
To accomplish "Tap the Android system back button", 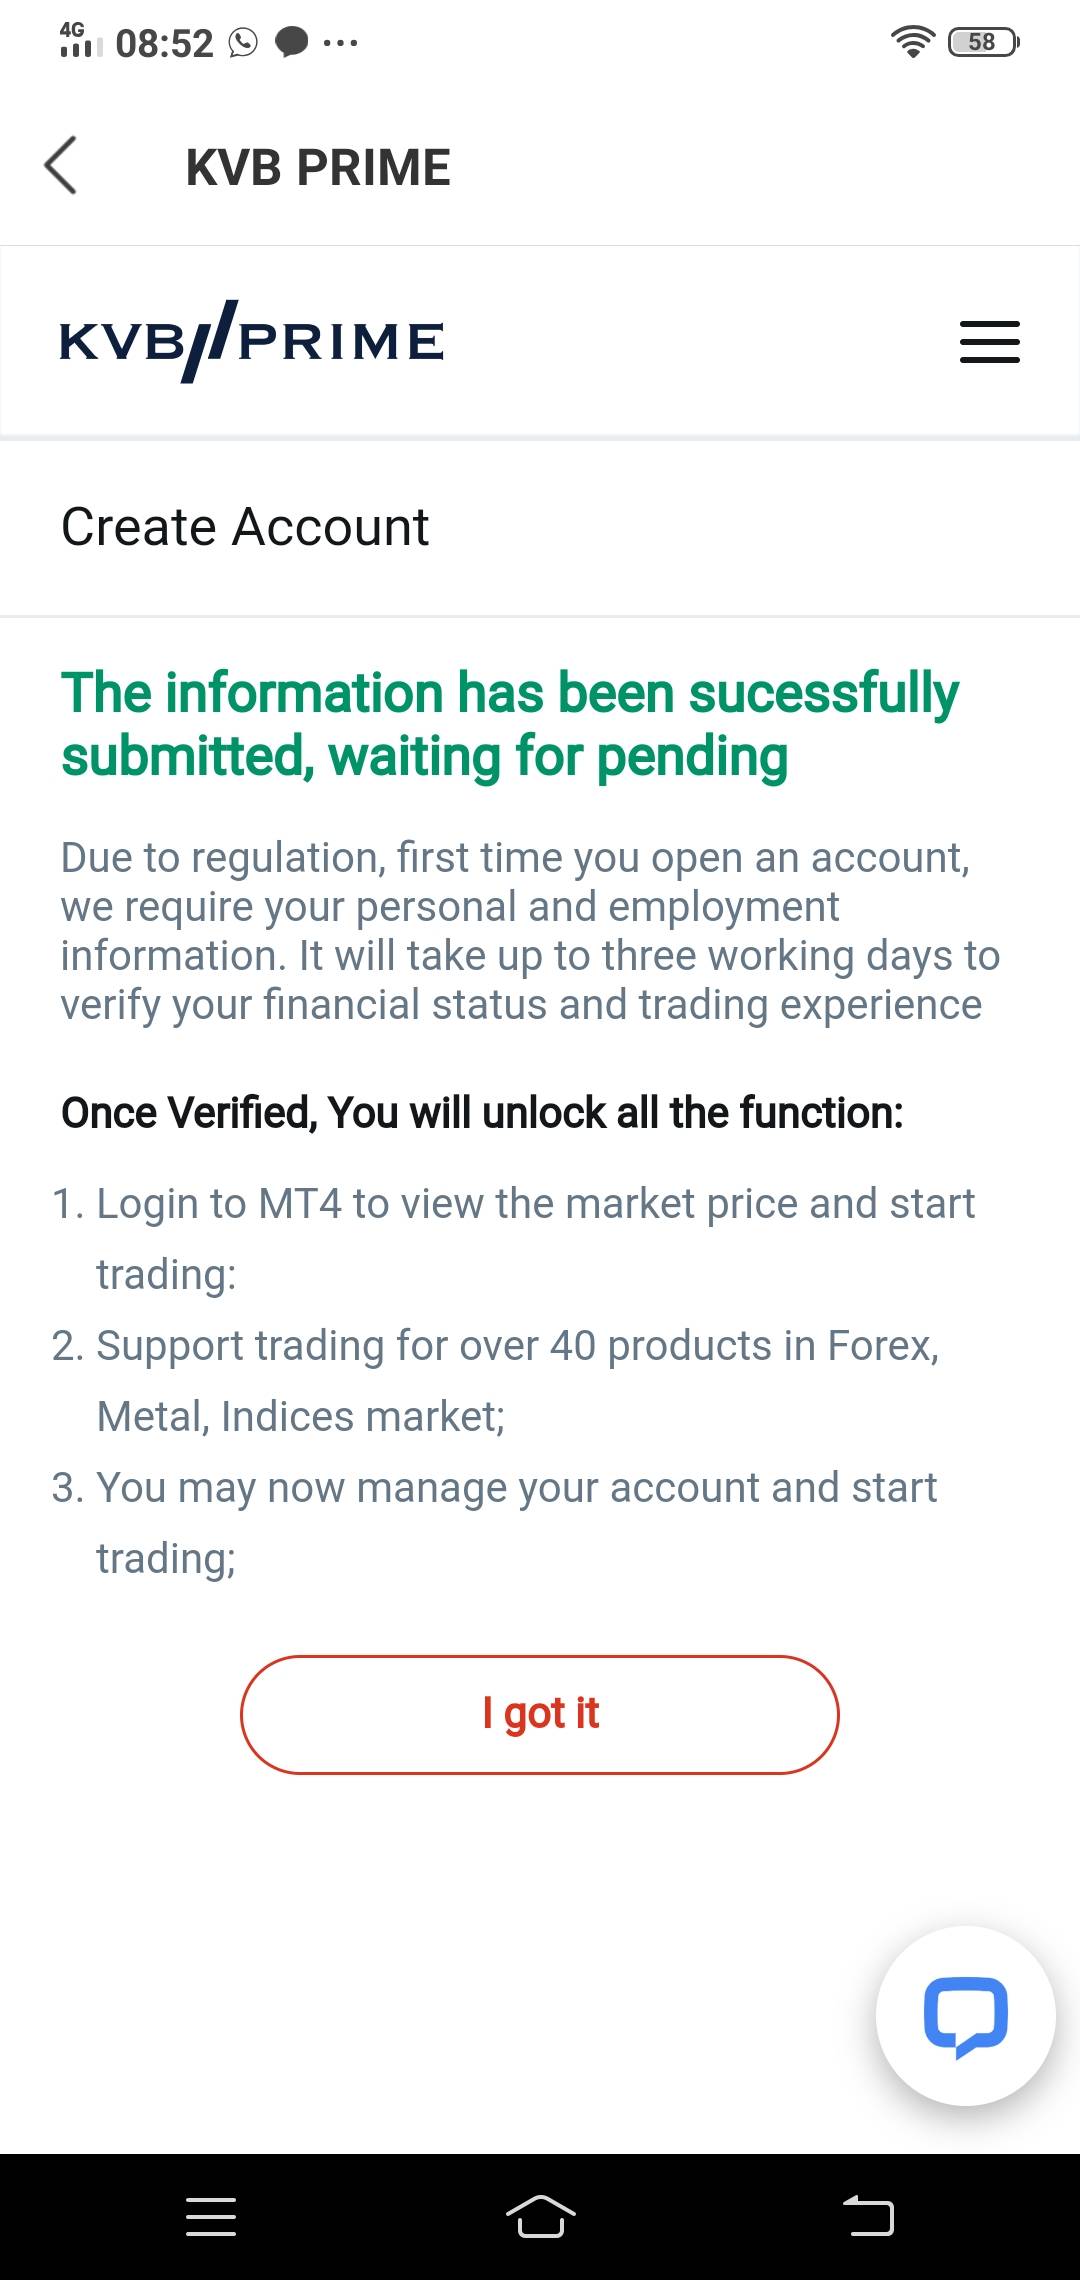I will point(868,2216).
